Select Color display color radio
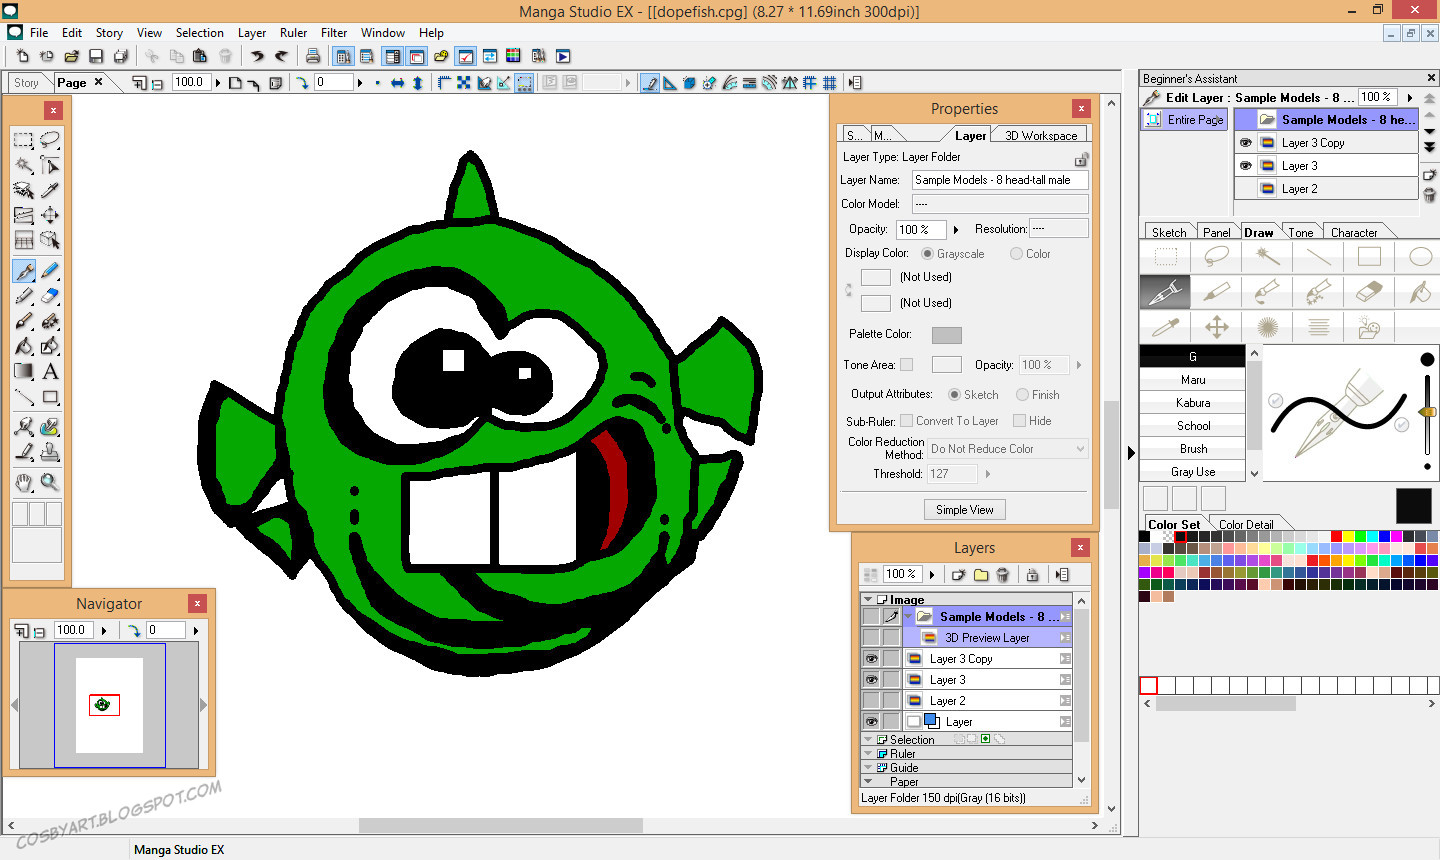The image size is (1440, 860). pos(1016,254)
